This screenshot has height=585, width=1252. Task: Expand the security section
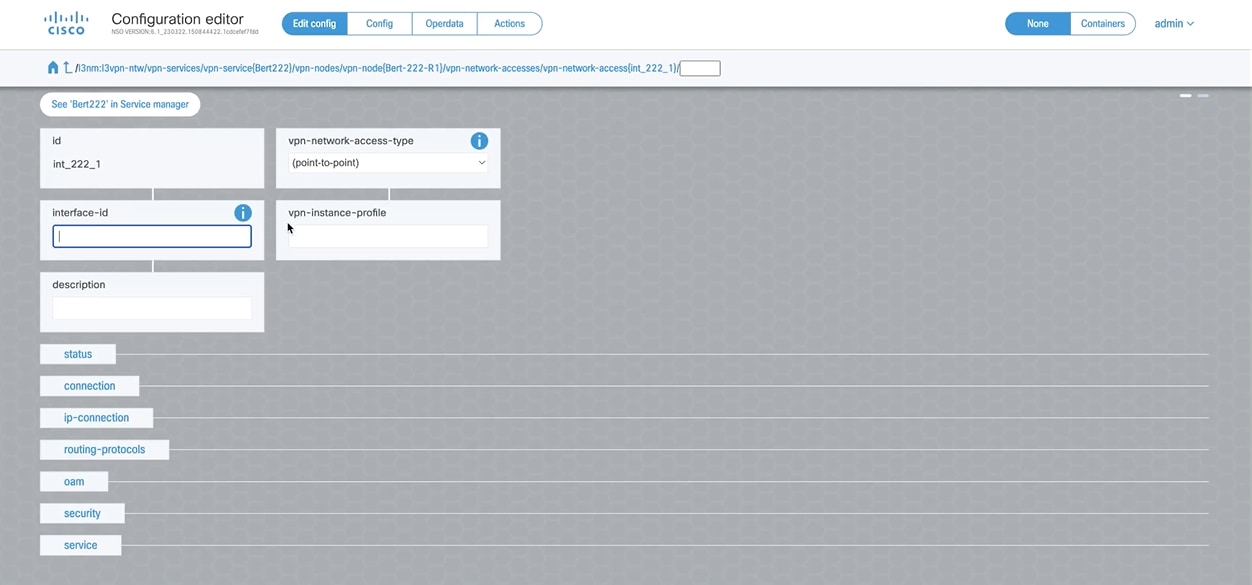click(x=81, y=512)
